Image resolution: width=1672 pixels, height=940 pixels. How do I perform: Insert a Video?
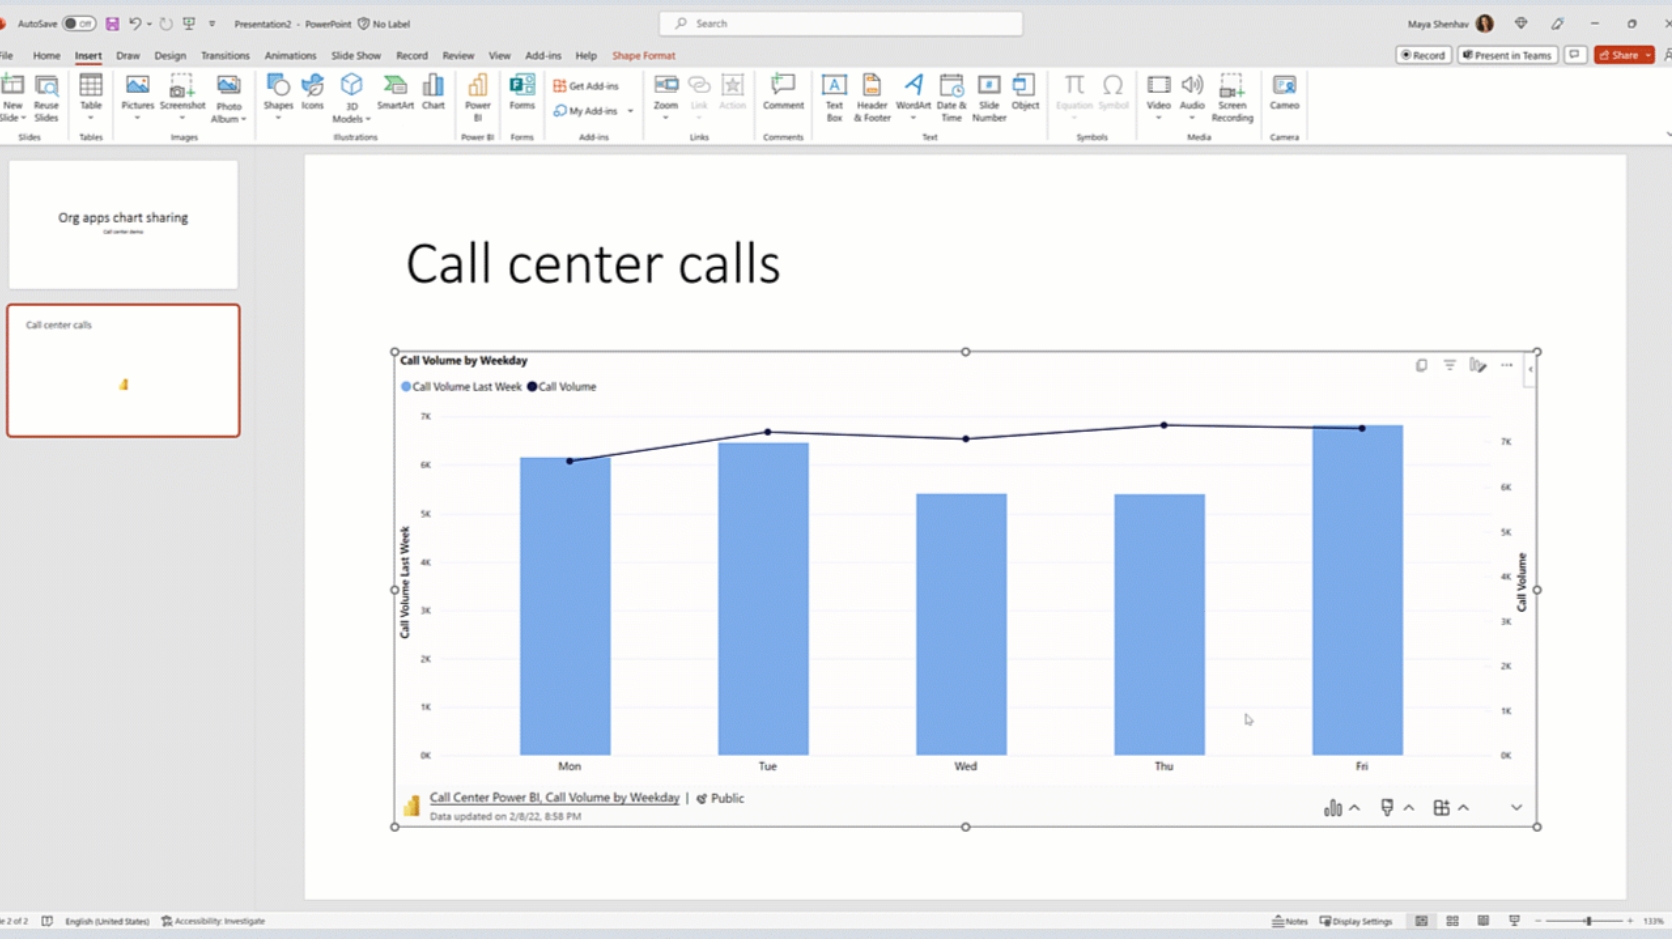click(1158, 96)
